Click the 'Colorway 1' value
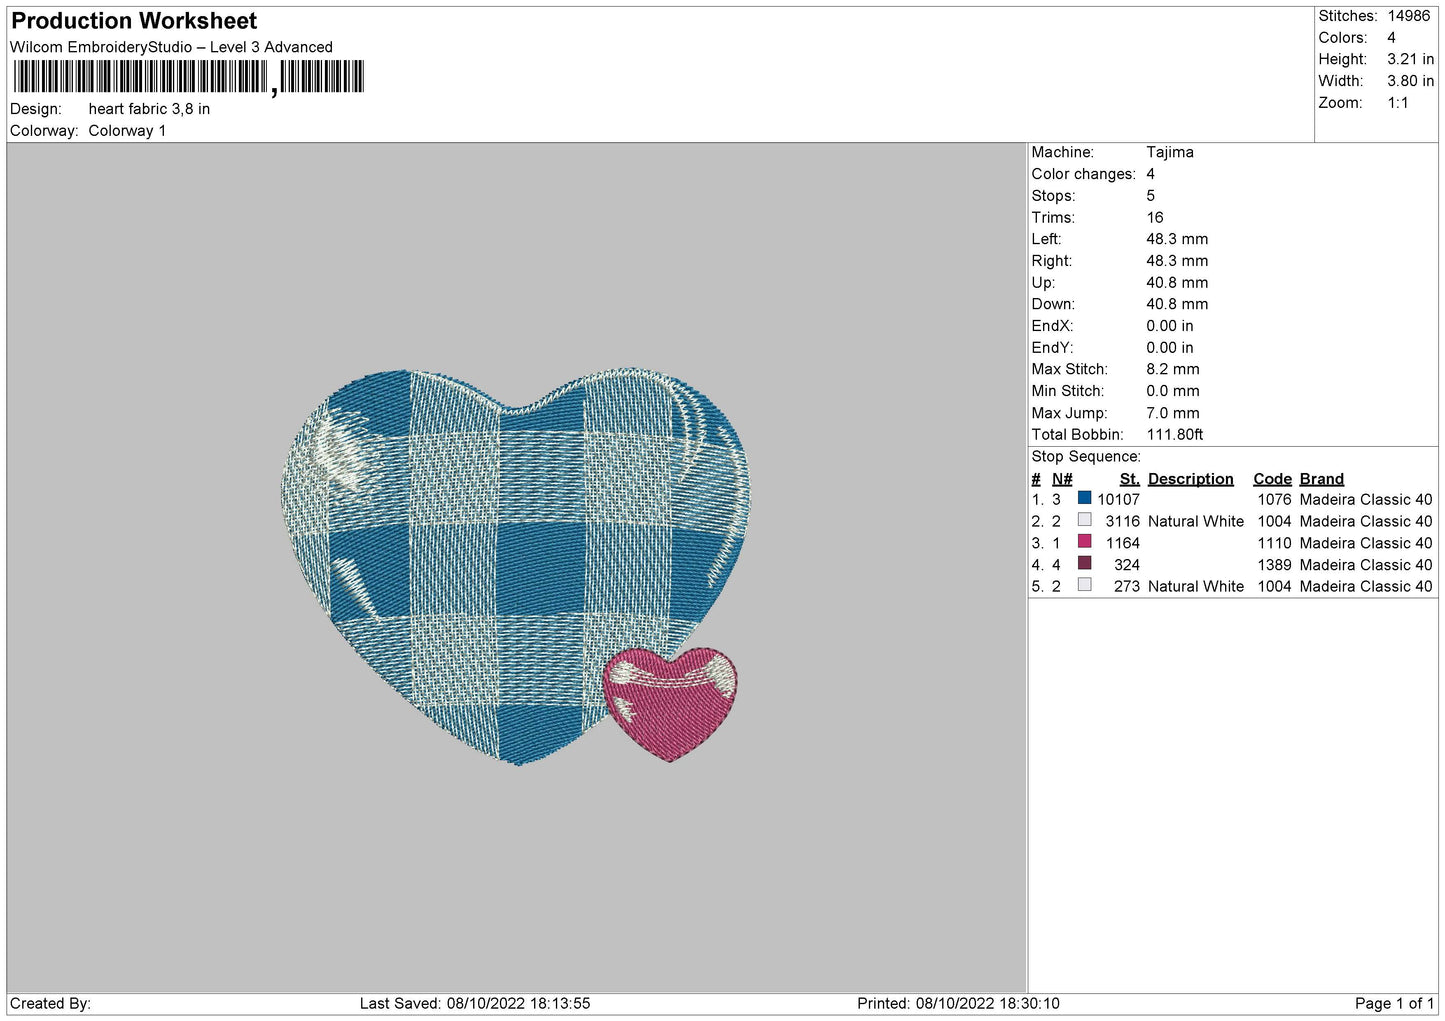The width and height of the screenshot is (1445, 1021). (127, 131)
